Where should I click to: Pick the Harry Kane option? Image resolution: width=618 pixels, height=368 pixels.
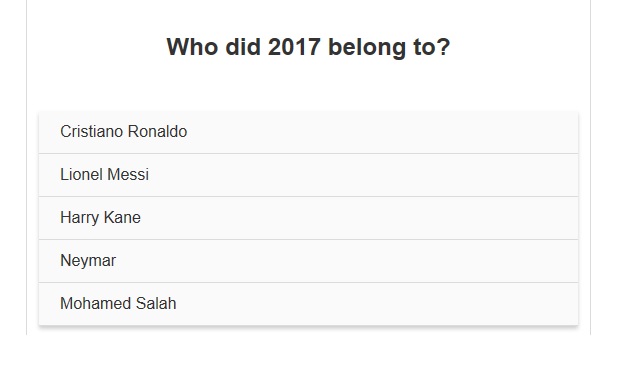tap(308, 218)
